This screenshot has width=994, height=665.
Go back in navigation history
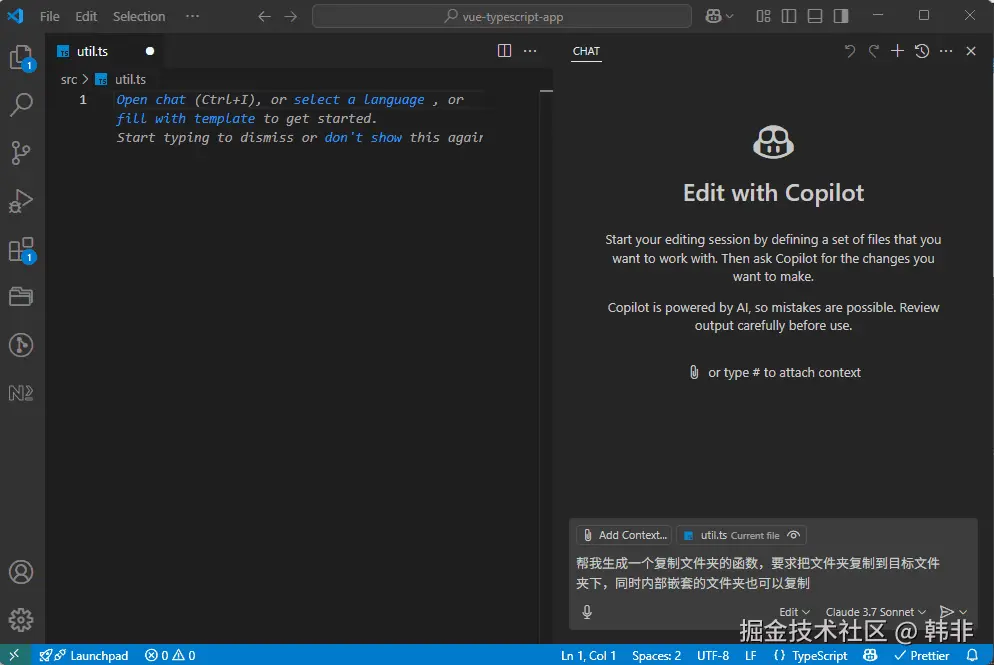[264, 16]
